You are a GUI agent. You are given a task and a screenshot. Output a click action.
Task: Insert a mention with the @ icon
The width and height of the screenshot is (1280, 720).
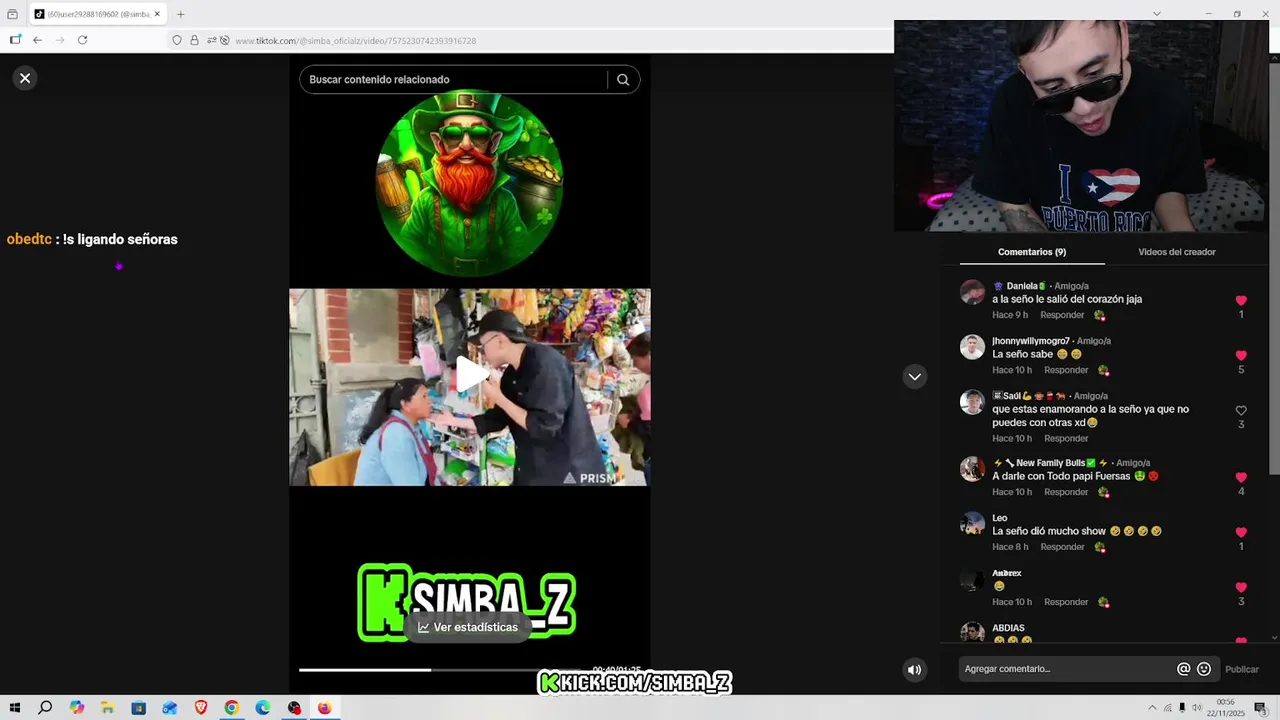pyautogui.click(x=1184, y=669)
